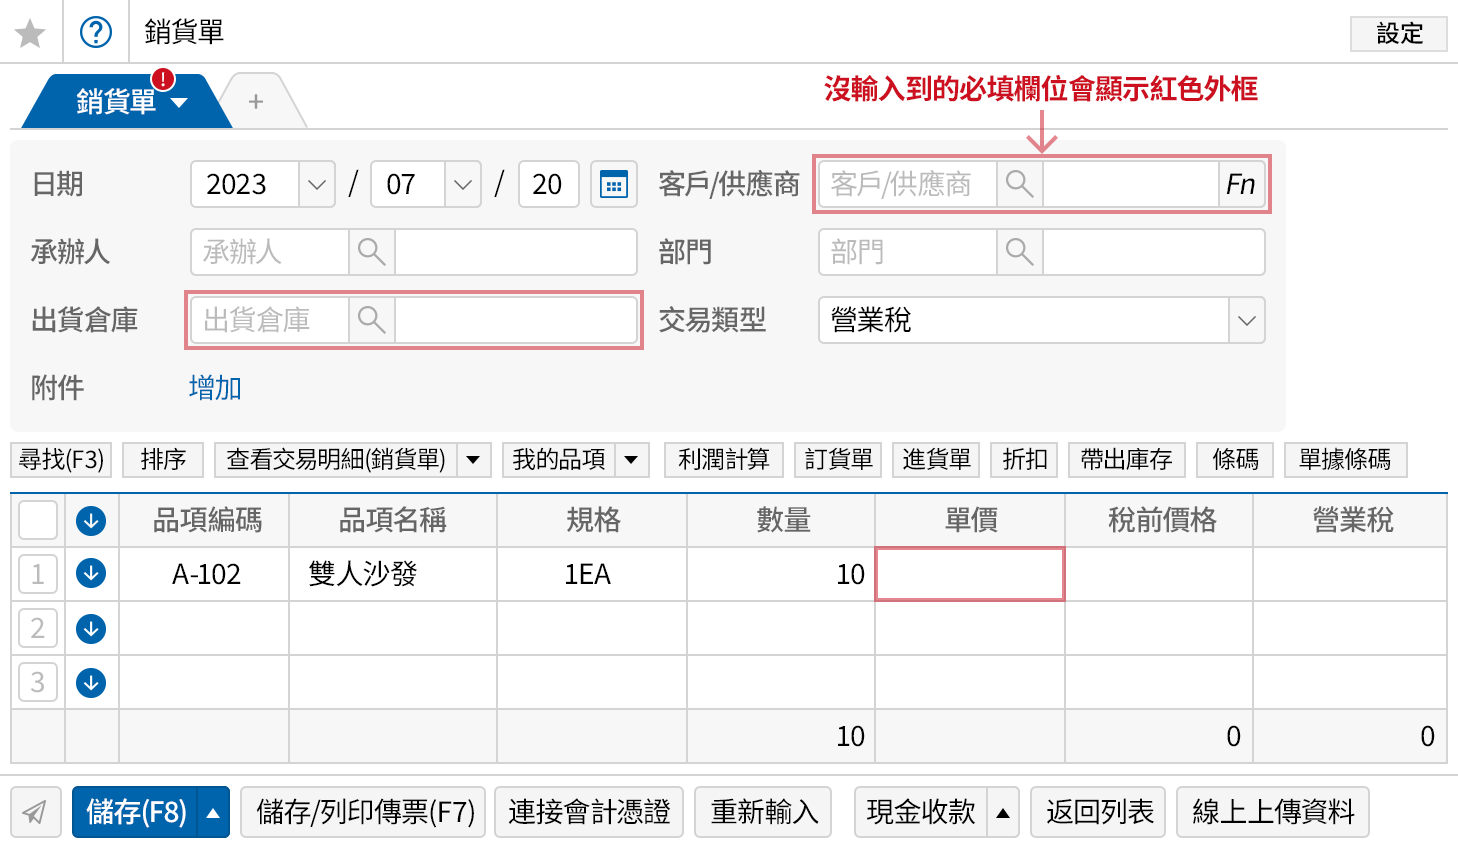Open the month 07 dropdown
Image resolution: width=1458 pixels, height=848 pixels.
[462, 184]
